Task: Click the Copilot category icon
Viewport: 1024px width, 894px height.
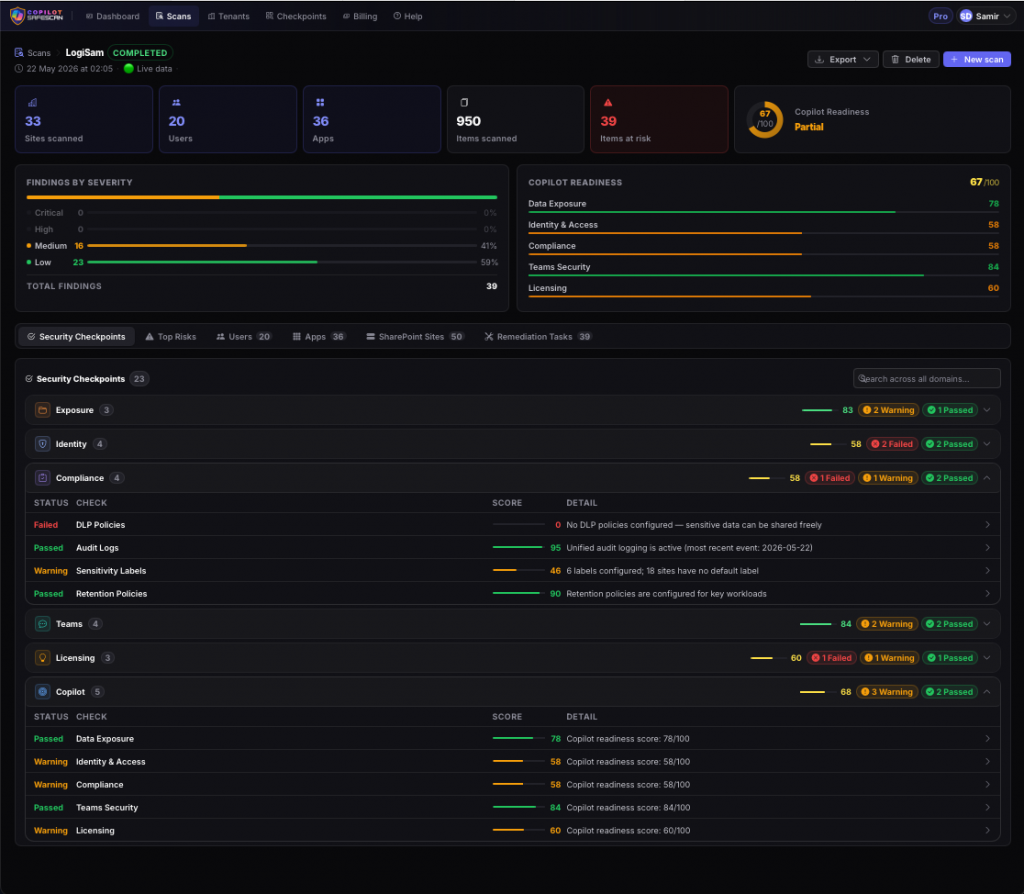Action: point(42,692)
